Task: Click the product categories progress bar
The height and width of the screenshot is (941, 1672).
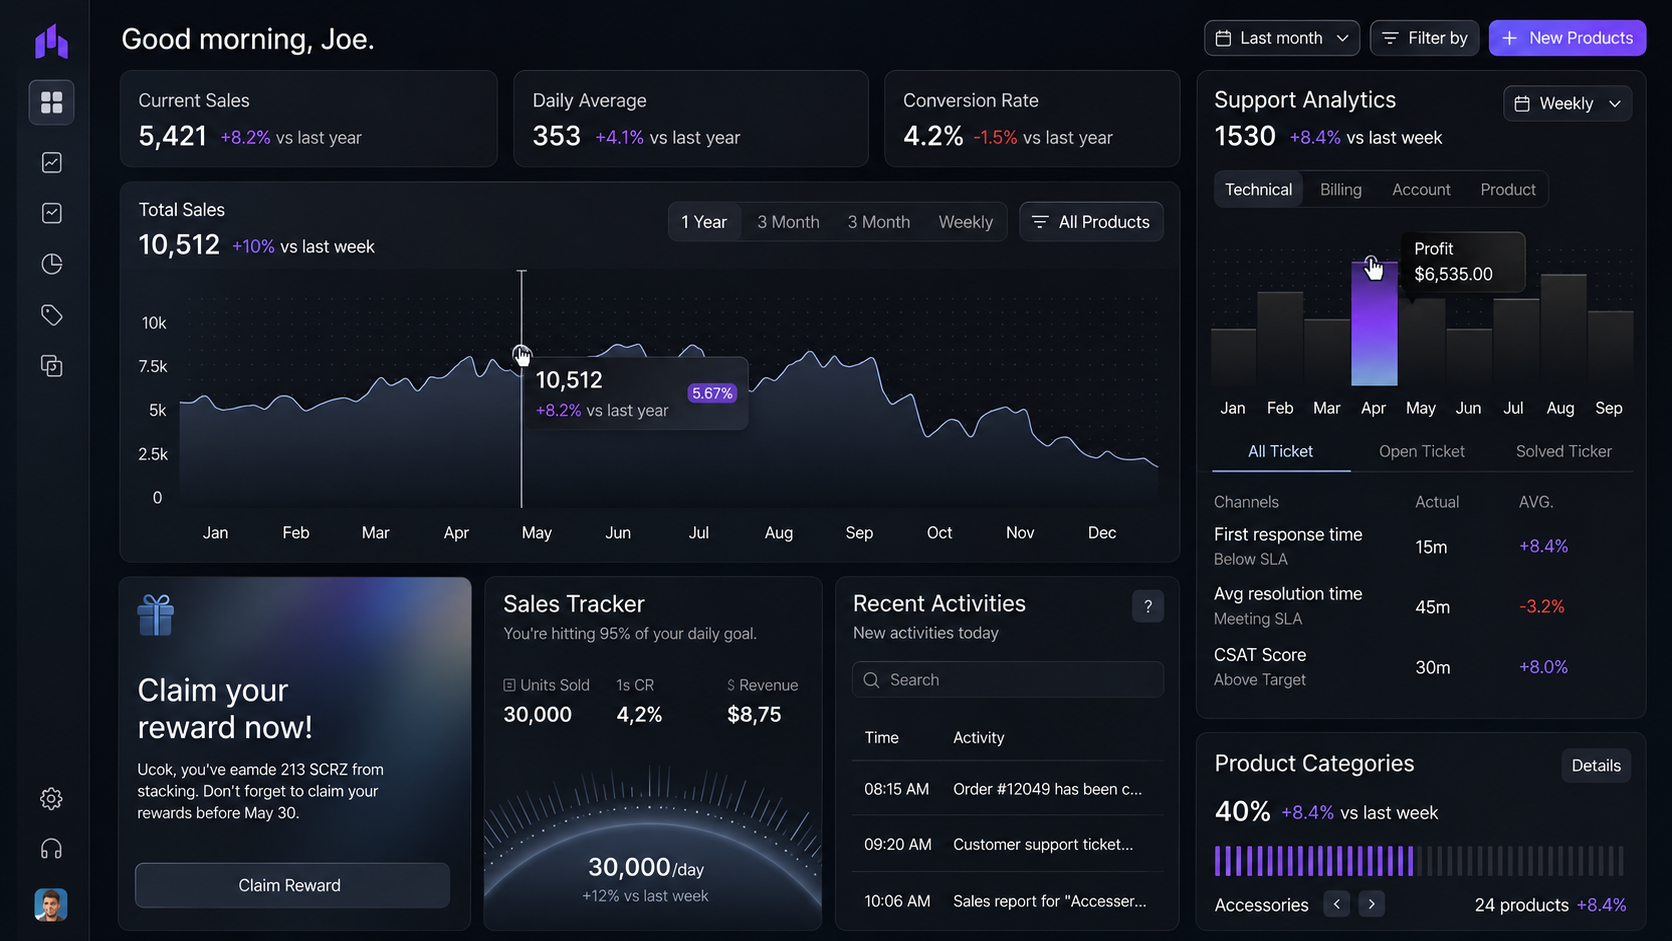Action: [x=1419, y=861]
